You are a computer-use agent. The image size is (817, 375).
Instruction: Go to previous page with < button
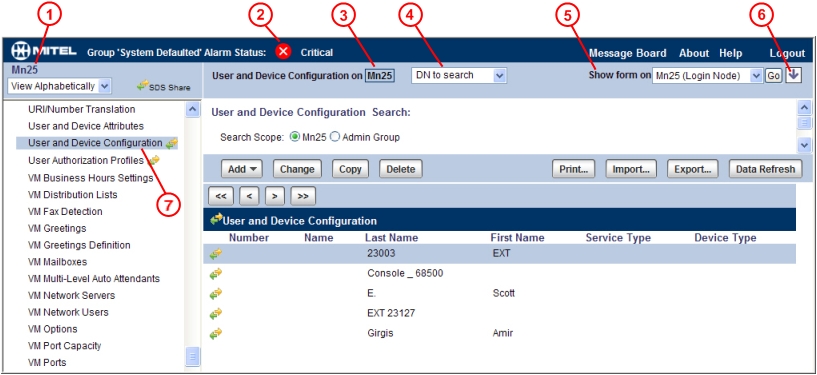[x=249, y=196]
